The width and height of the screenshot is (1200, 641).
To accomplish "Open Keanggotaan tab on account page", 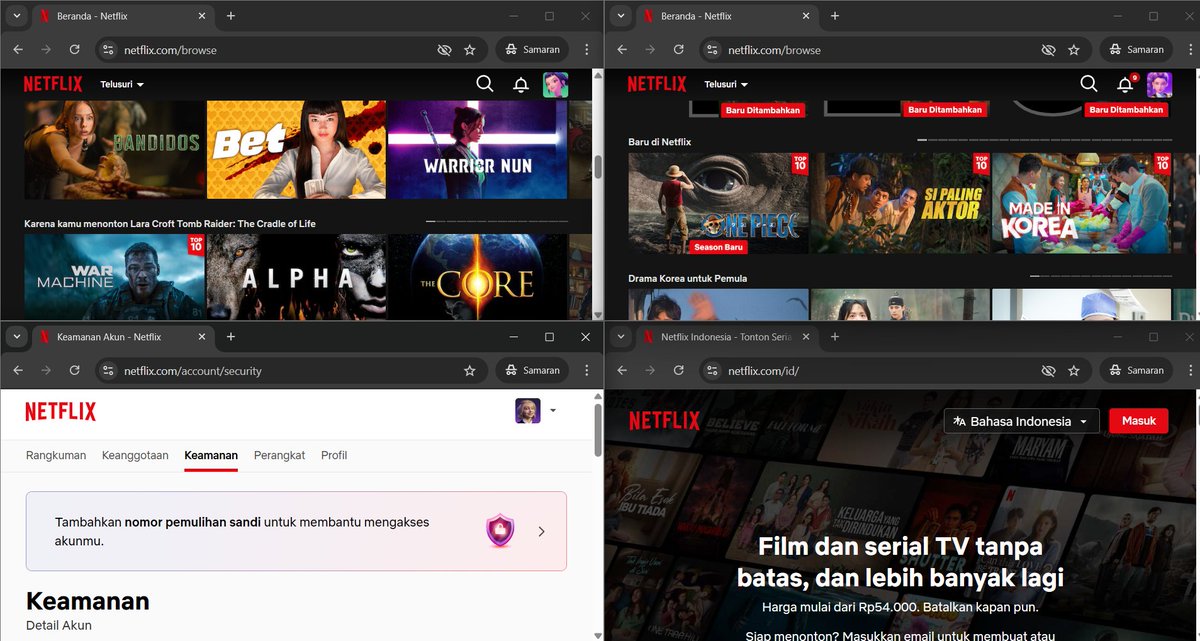I will tap(135, 455).
